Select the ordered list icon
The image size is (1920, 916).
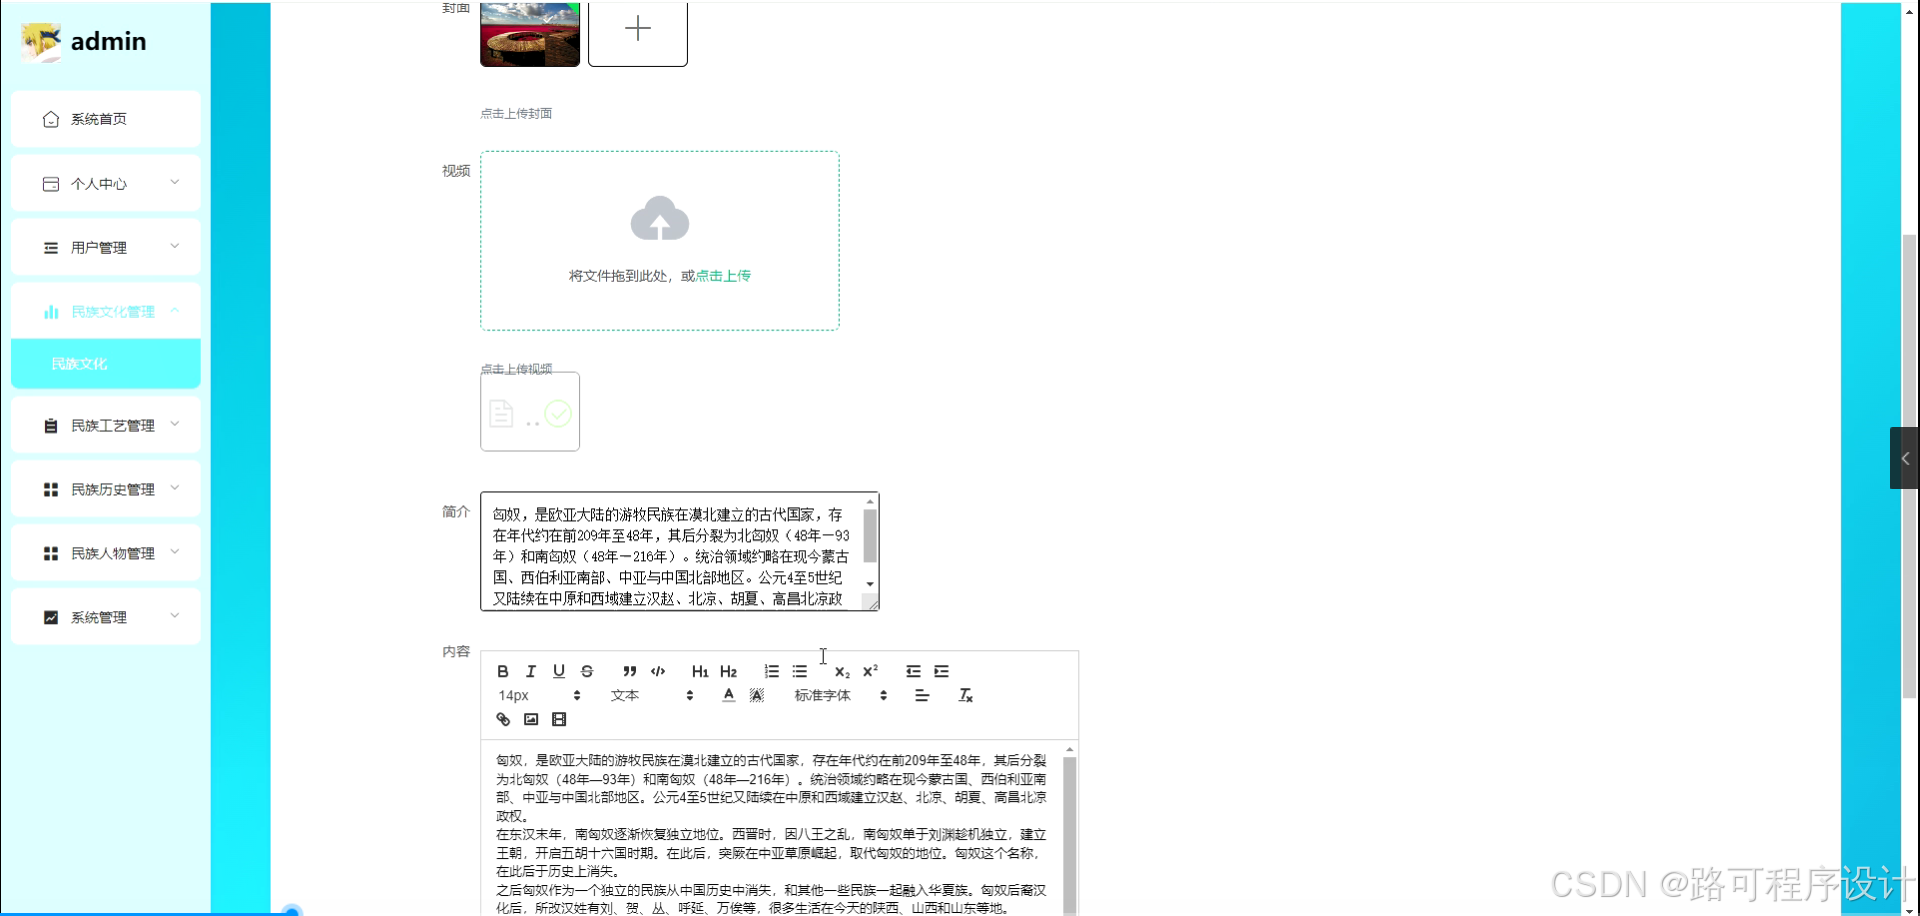pyautogui.click(x=771, y=671)
